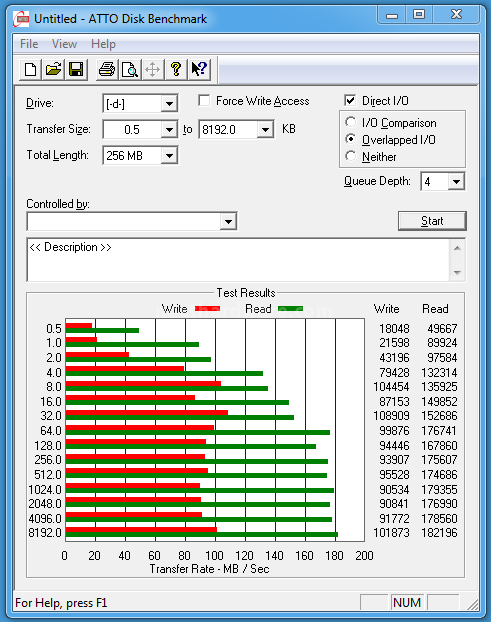Open About via yellow question mark icon
Screen dimensions: 491x622
tap(176, 69)
